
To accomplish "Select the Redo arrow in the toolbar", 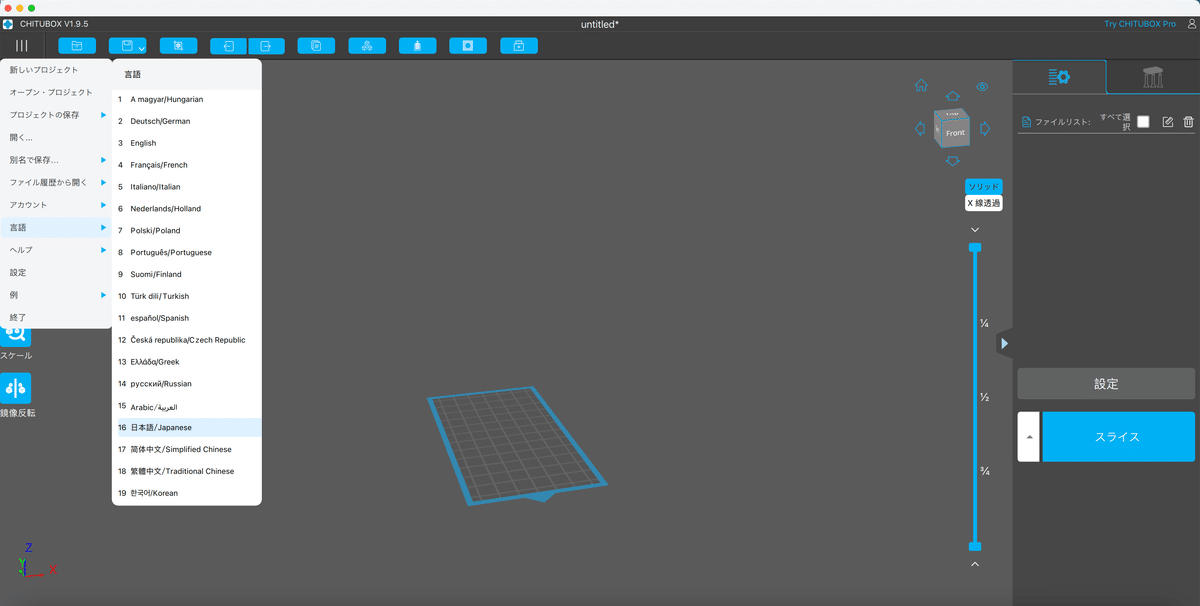I will [x=265, y=45].
